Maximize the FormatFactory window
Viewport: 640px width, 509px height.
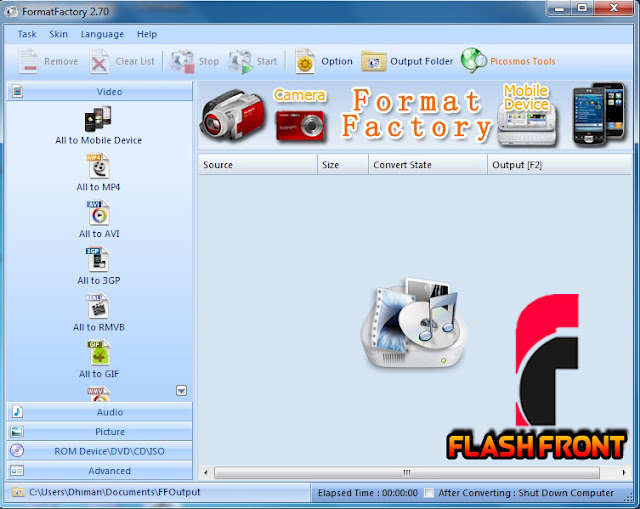[582, 8]
